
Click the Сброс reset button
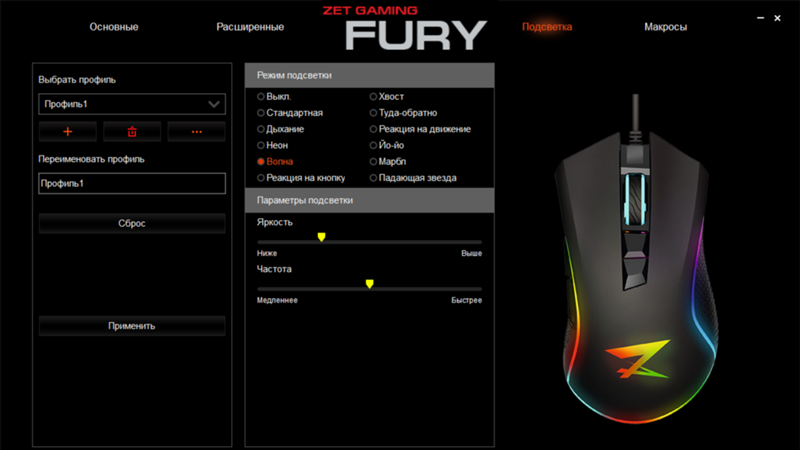[x=132, y=223]
